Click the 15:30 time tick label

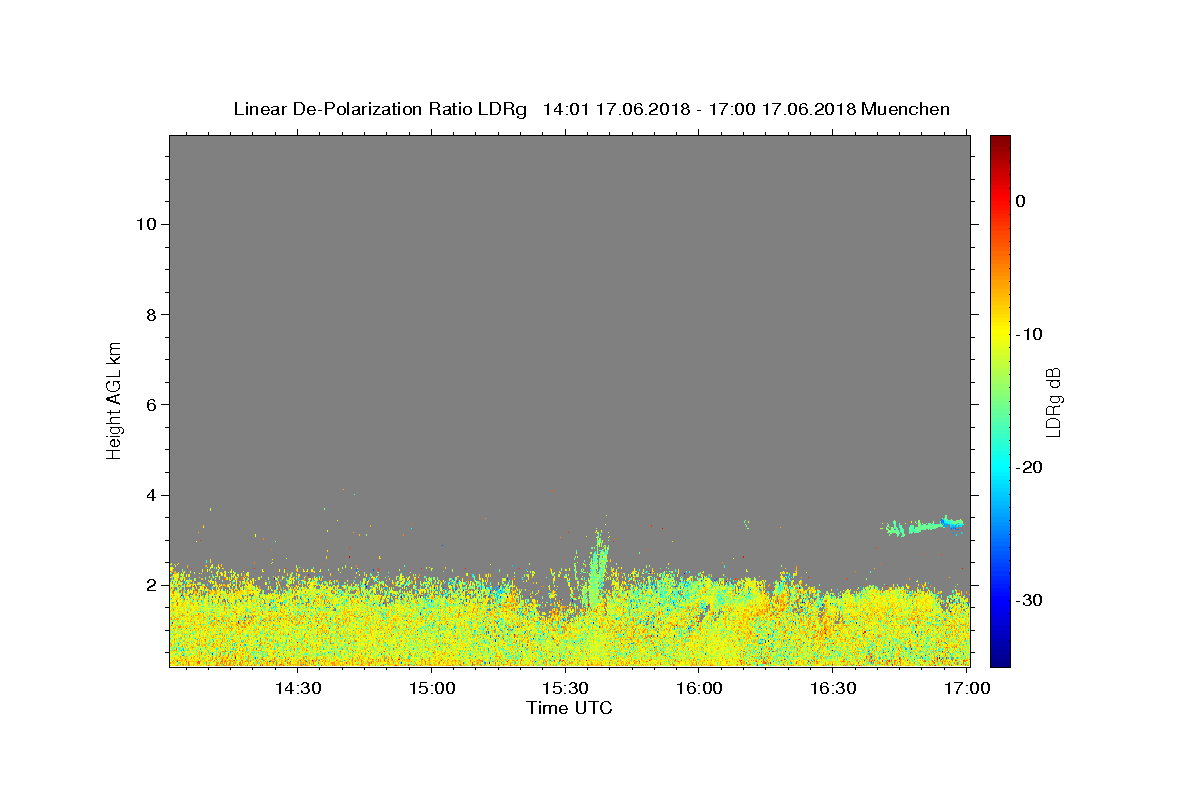[565, 689]
